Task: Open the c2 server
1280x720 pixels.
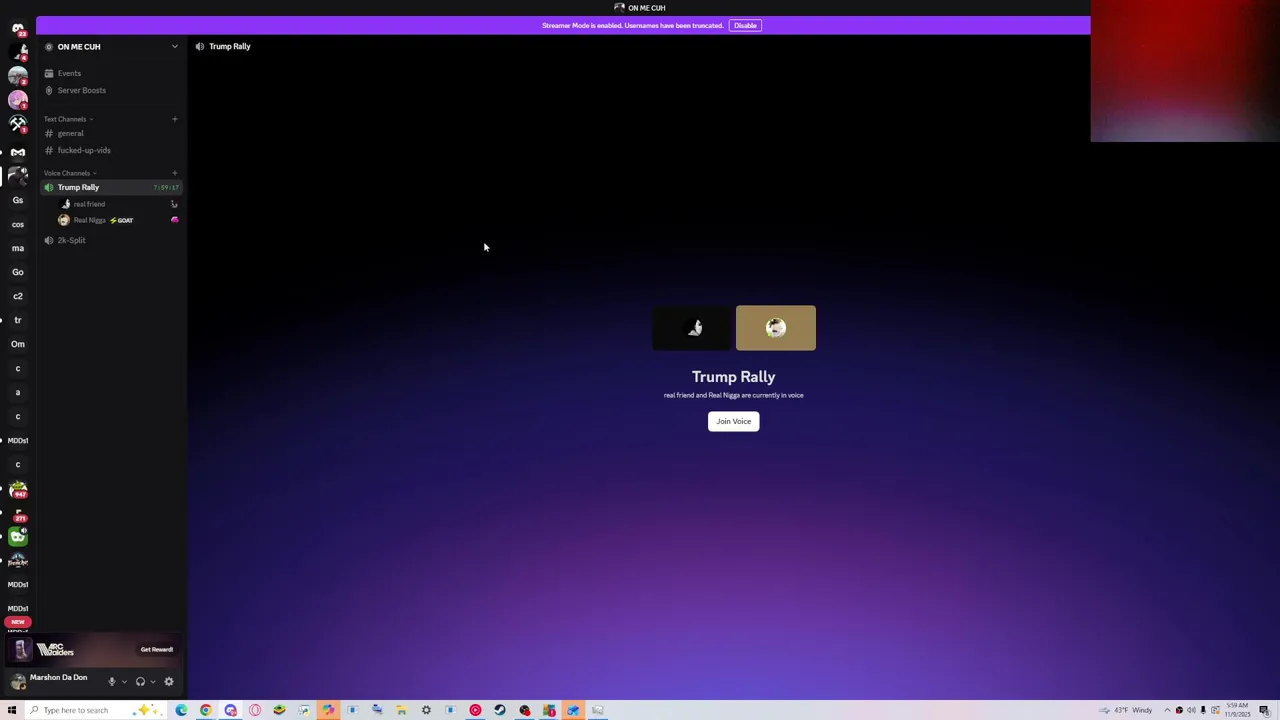Action: 18,296
